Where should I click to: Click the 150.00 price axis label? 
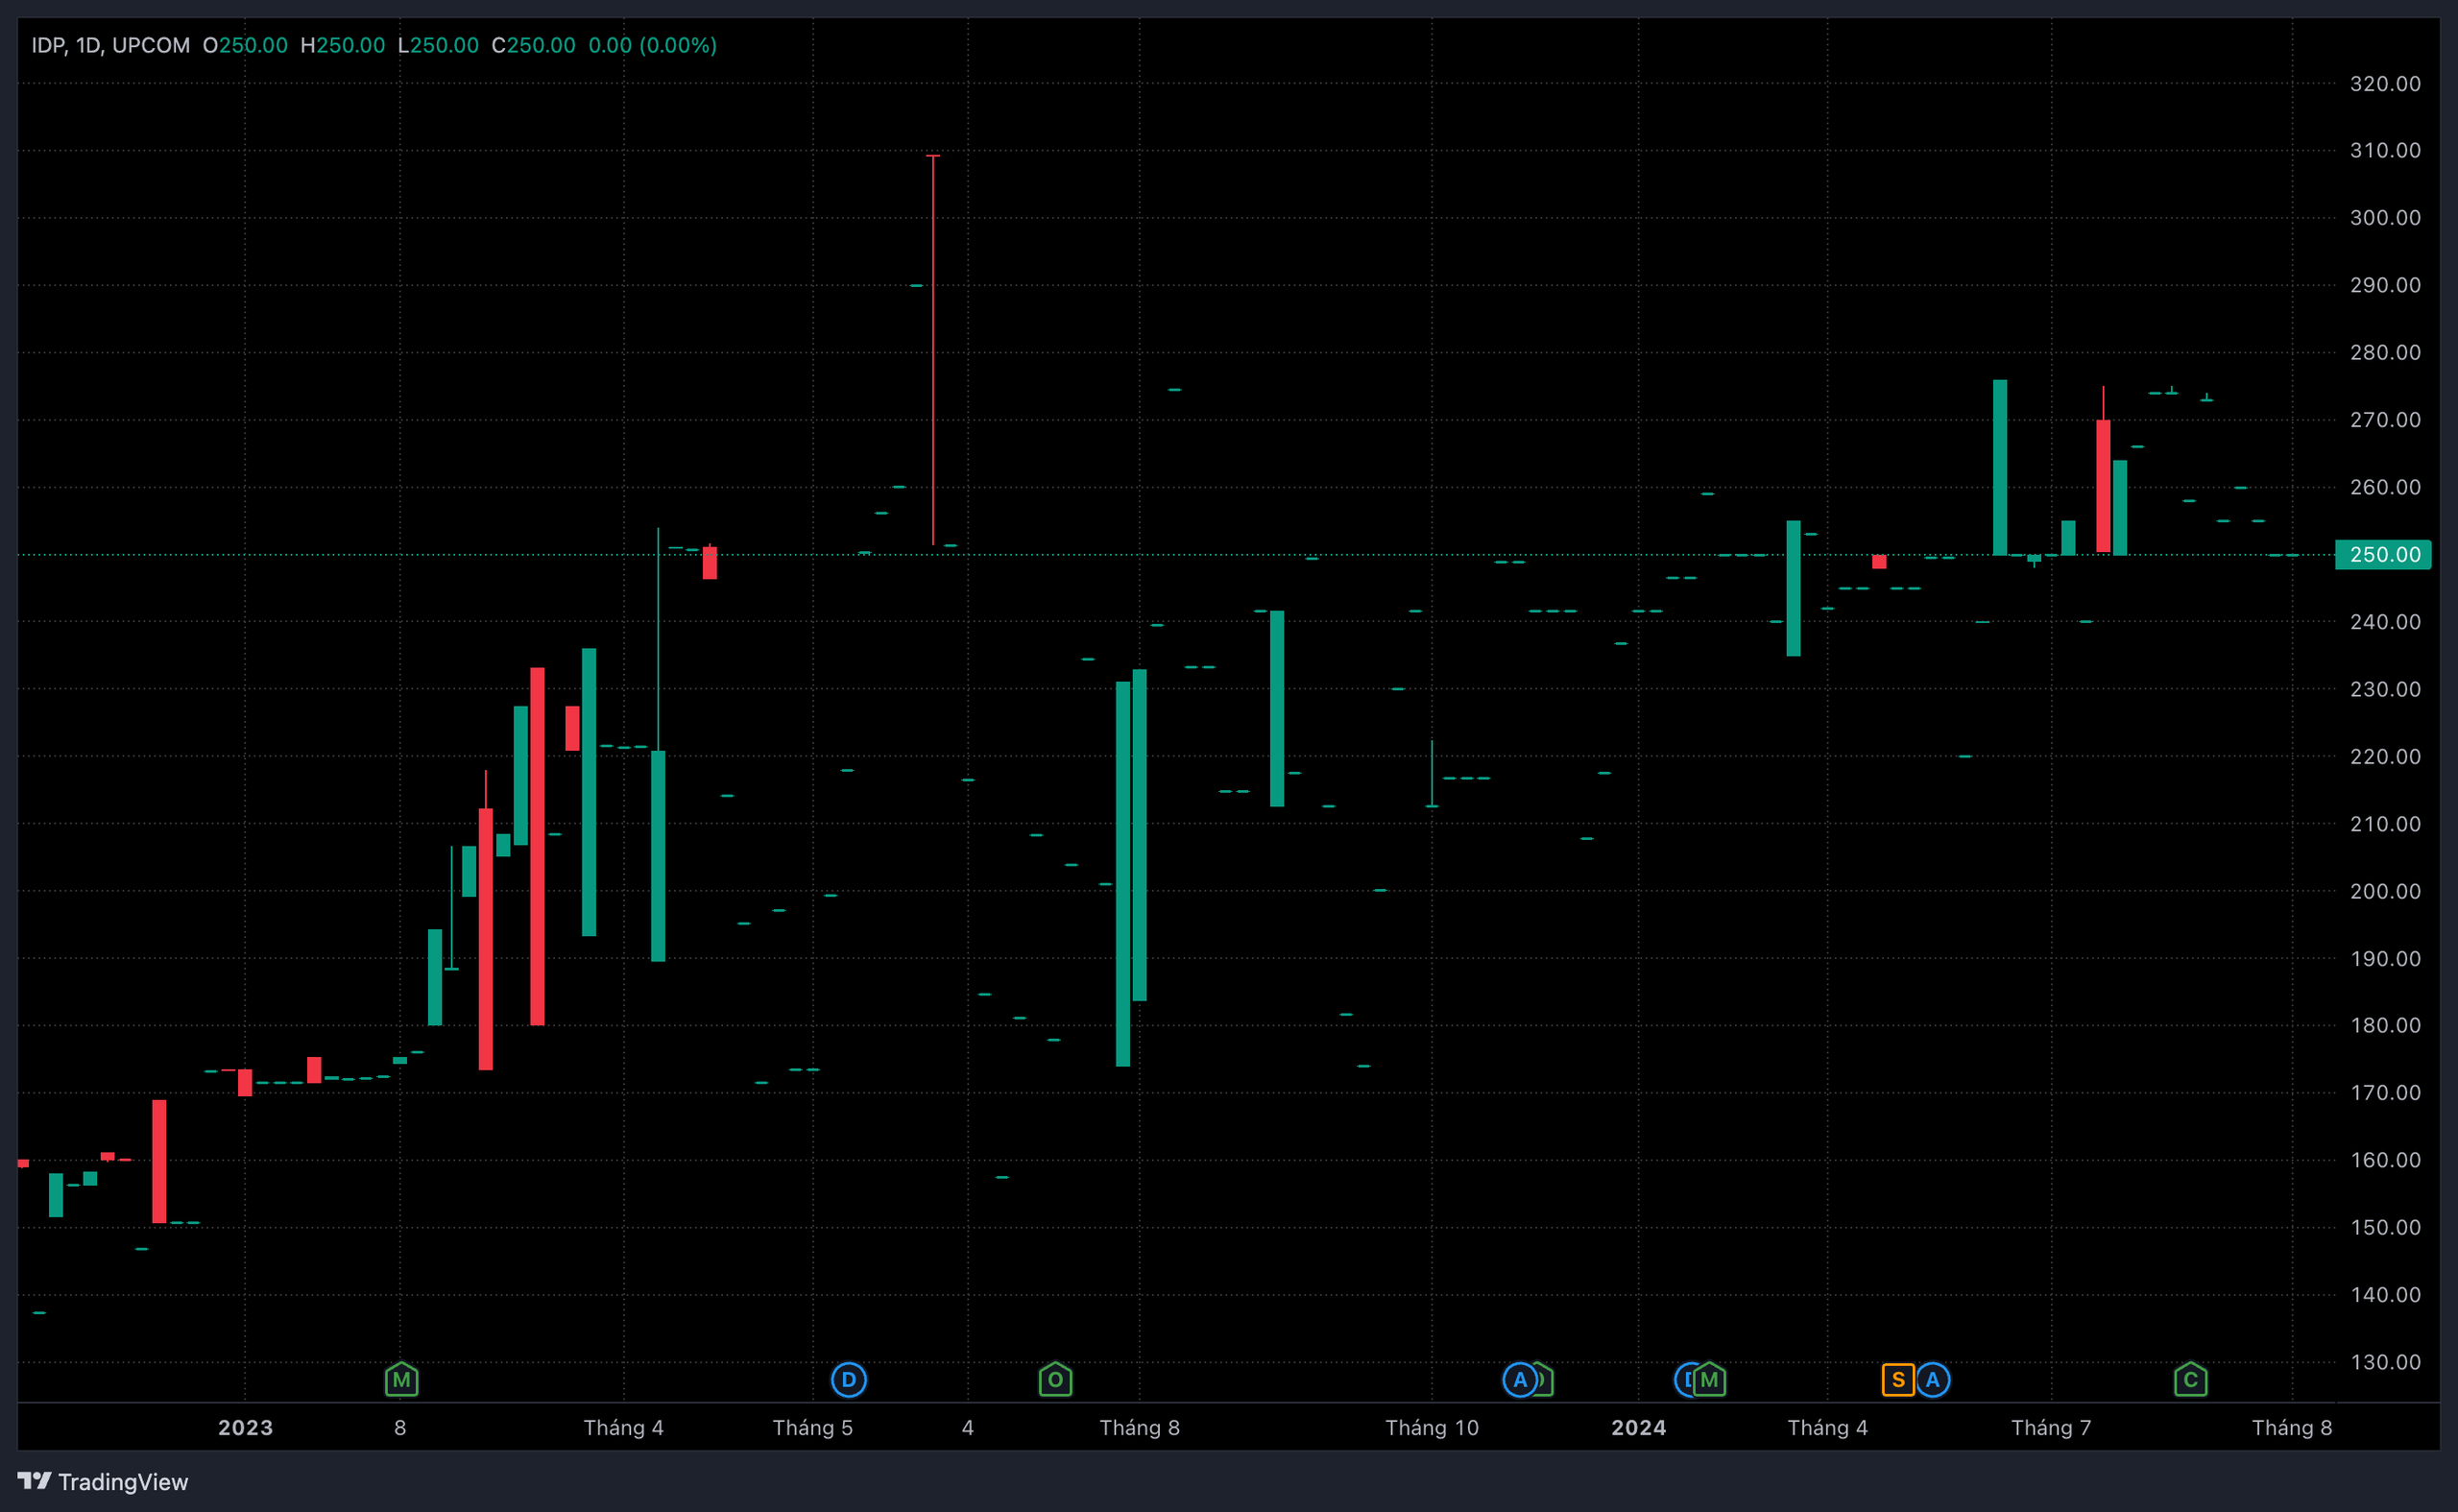click(x=2385, y=1227)
